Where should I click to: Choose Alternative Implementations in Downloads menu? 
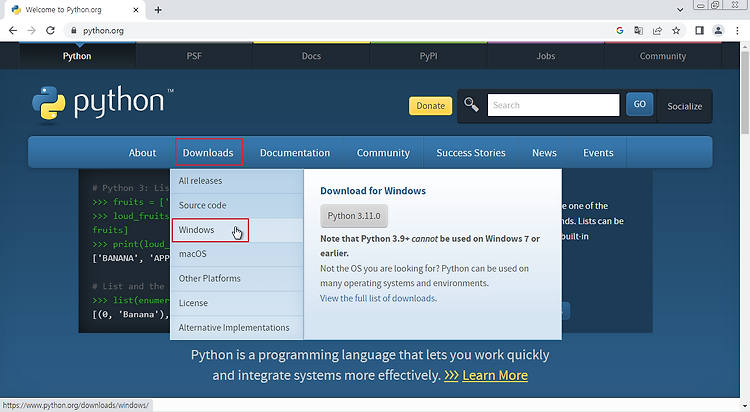click(237, 328)
